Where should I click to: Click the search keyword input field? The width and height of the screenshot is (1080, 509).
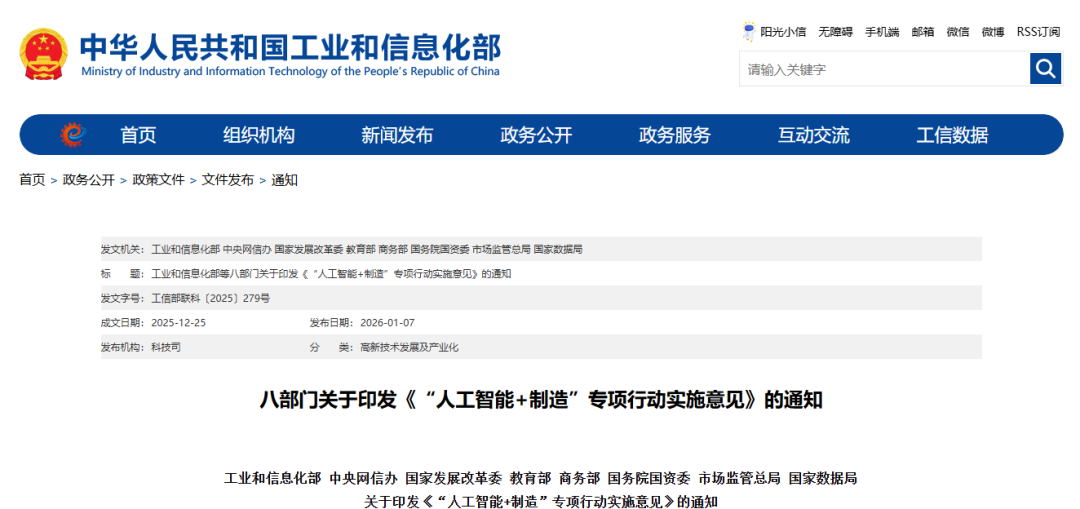(x=884, y=69)
